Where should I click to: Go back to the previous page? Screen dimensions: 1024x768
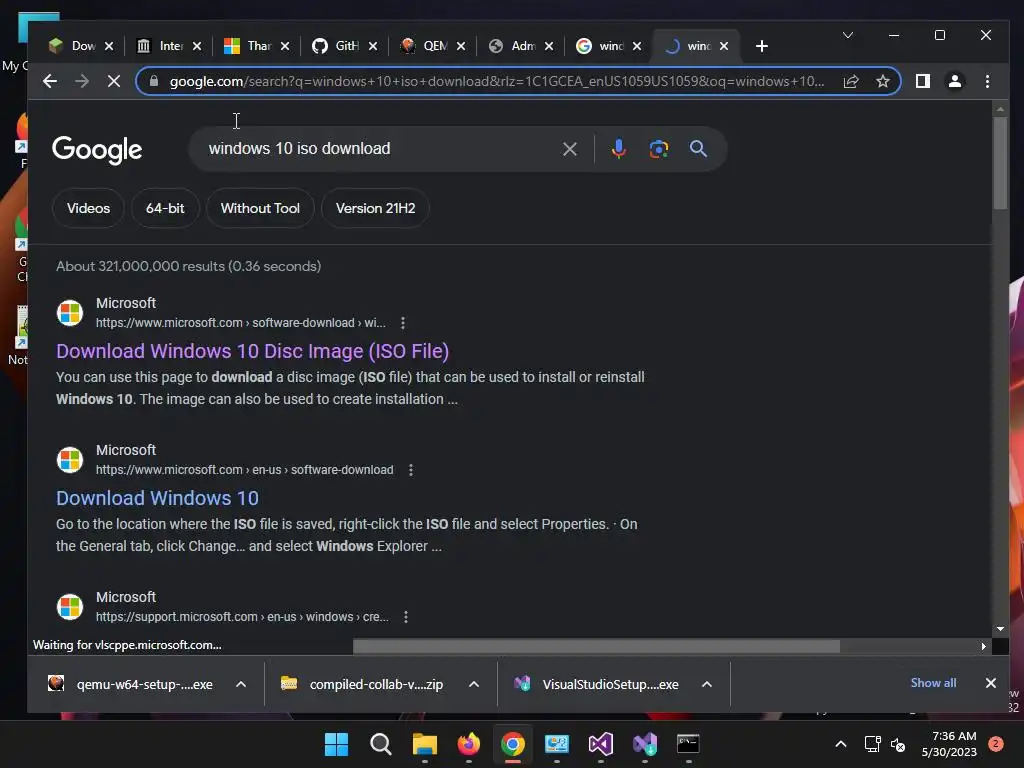50,81
